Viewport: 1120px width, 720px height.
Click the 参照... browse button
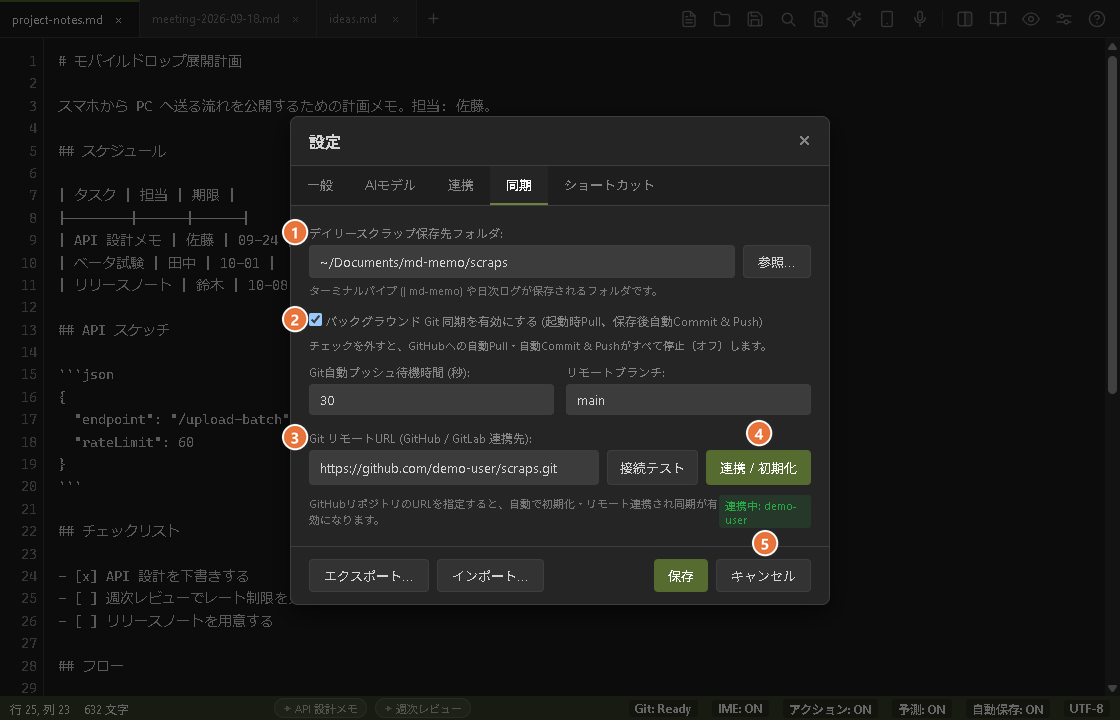(776, 262)
